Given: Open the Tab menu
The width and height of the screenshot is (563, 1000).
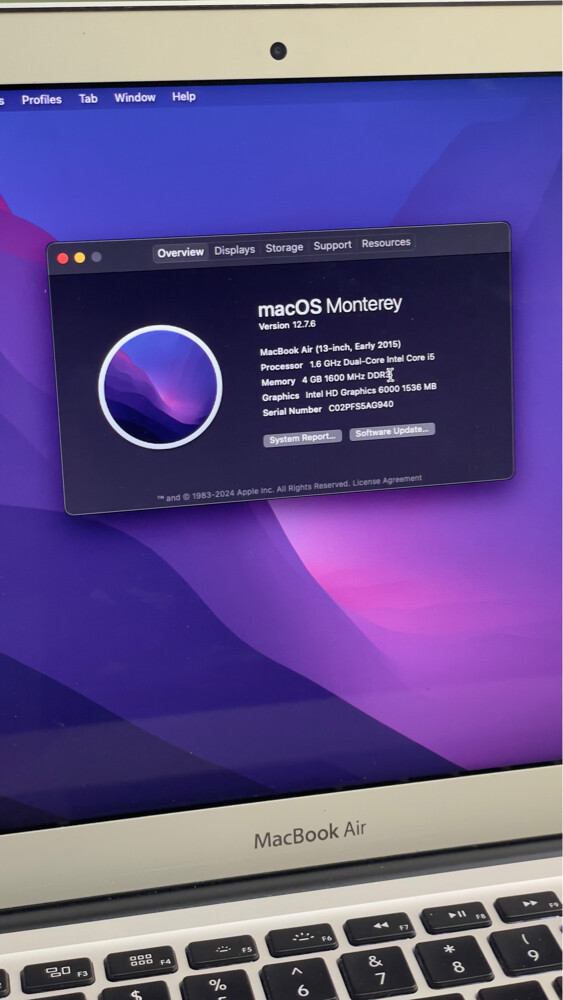Looking at the screenshot, I should (88, 98).
